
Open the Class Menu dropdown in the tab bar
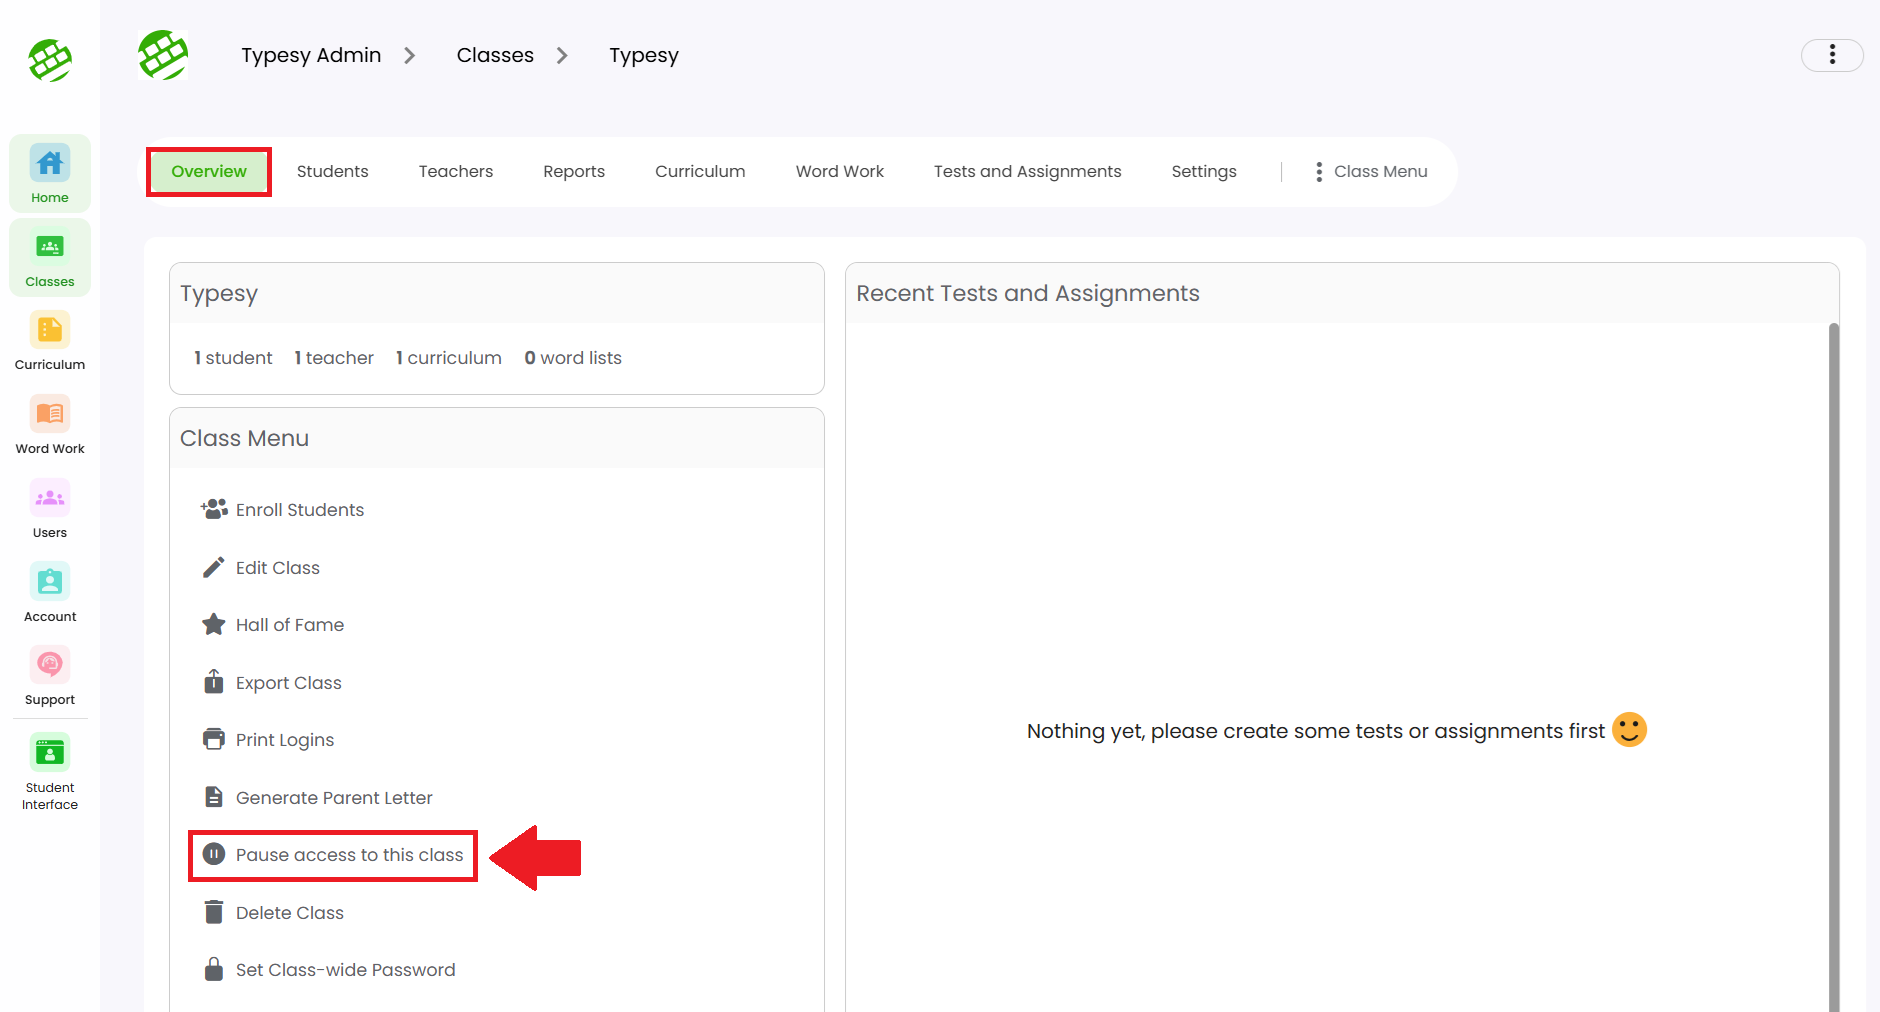[1371, 171]
